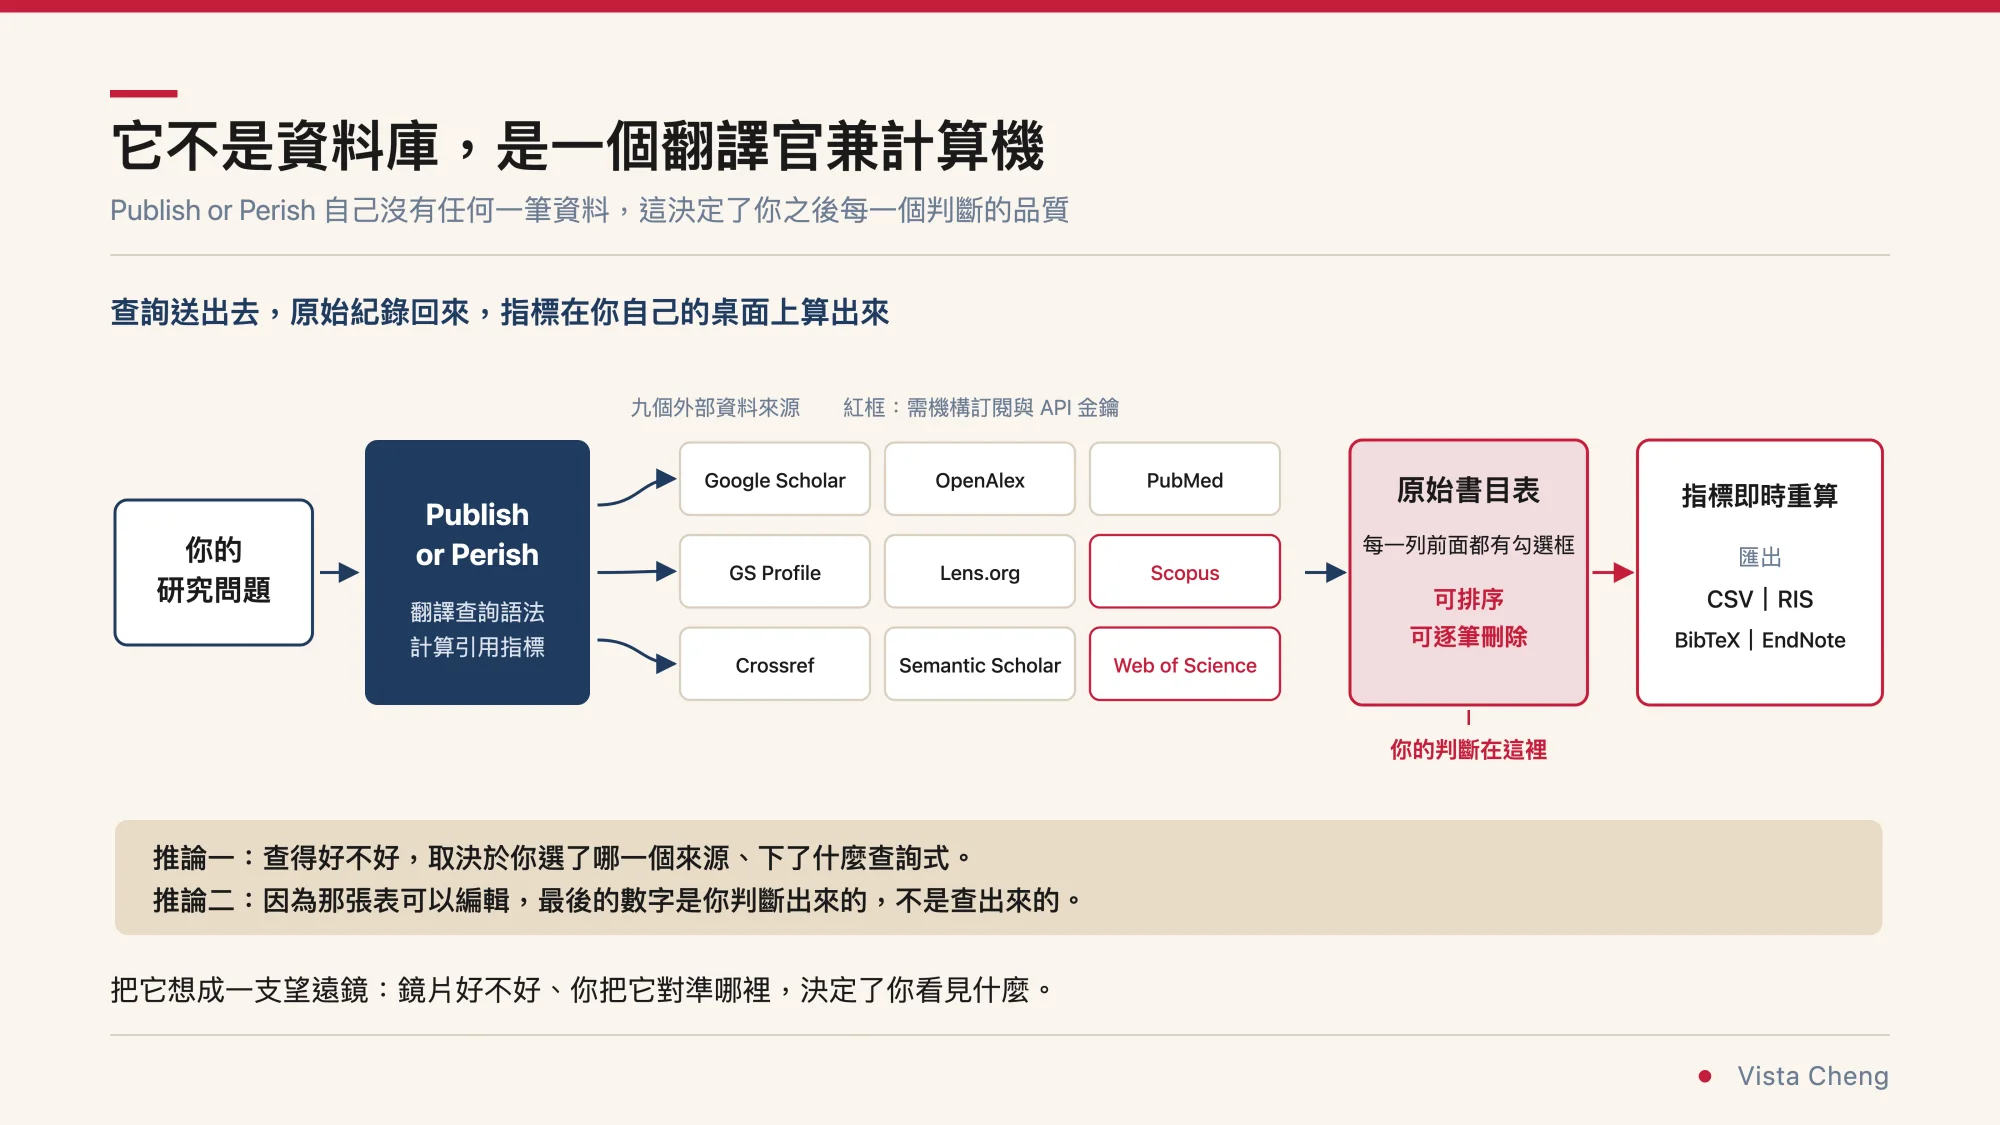Select the legend 紅框：需機構訂閱與 API 金鑰

[x=981, y=408]
